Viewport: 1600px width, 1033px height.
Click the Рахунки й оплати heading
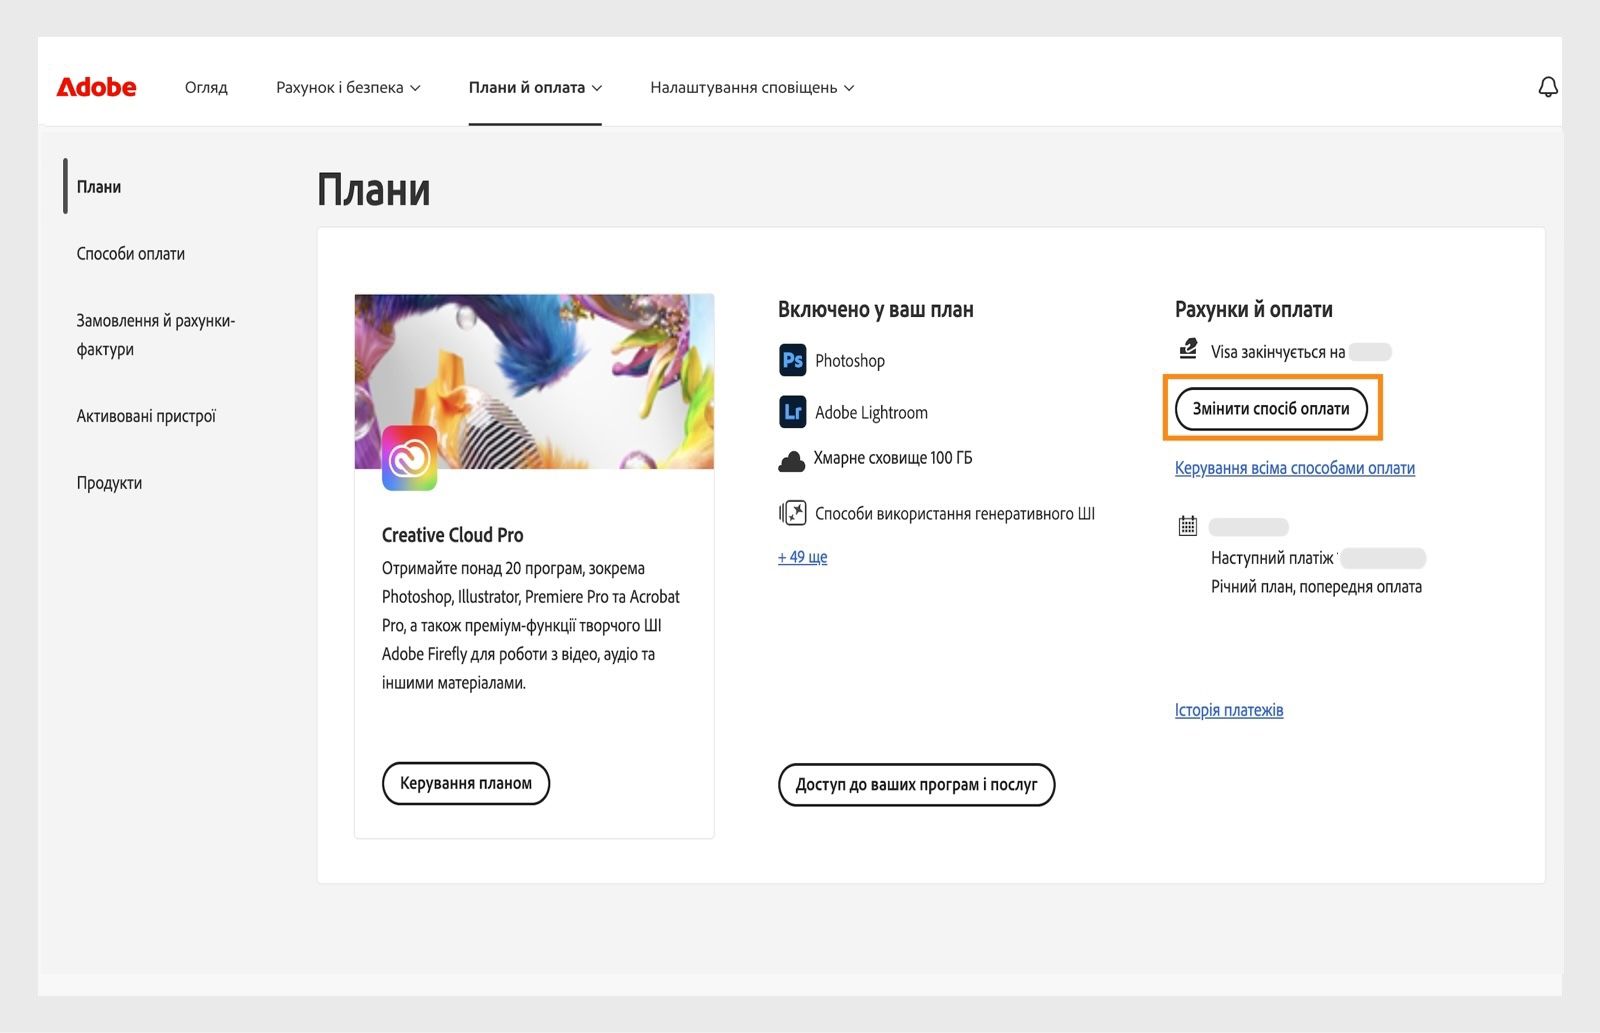coord(1254,310)
